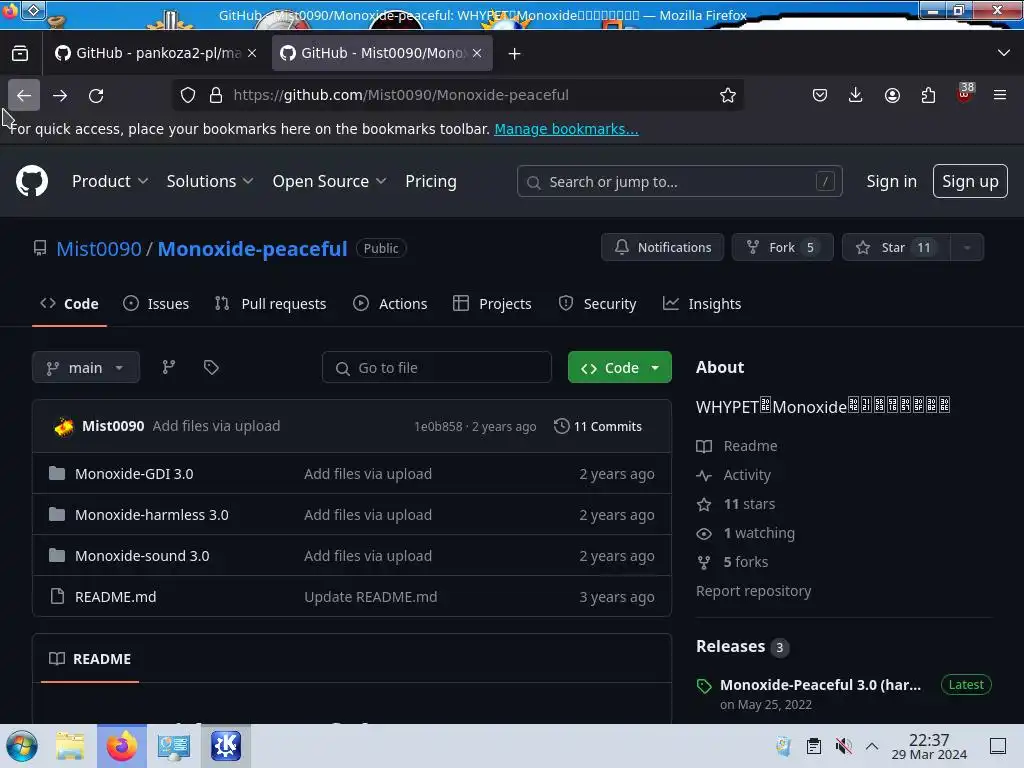Click the Firefox taskbar icon
The height and width of the screenshot is (768, 1024).
[x=121, y=746]
